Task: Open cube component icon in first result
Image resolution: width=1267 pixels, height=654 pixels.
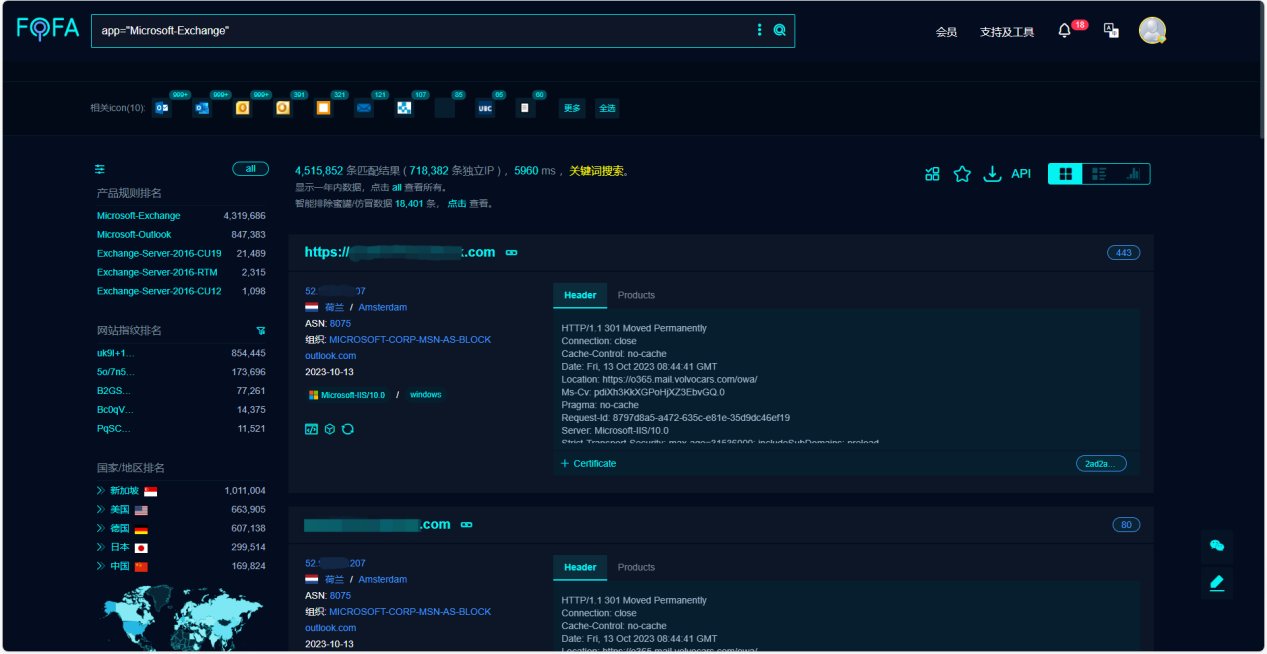Action: tap(329, 429)
